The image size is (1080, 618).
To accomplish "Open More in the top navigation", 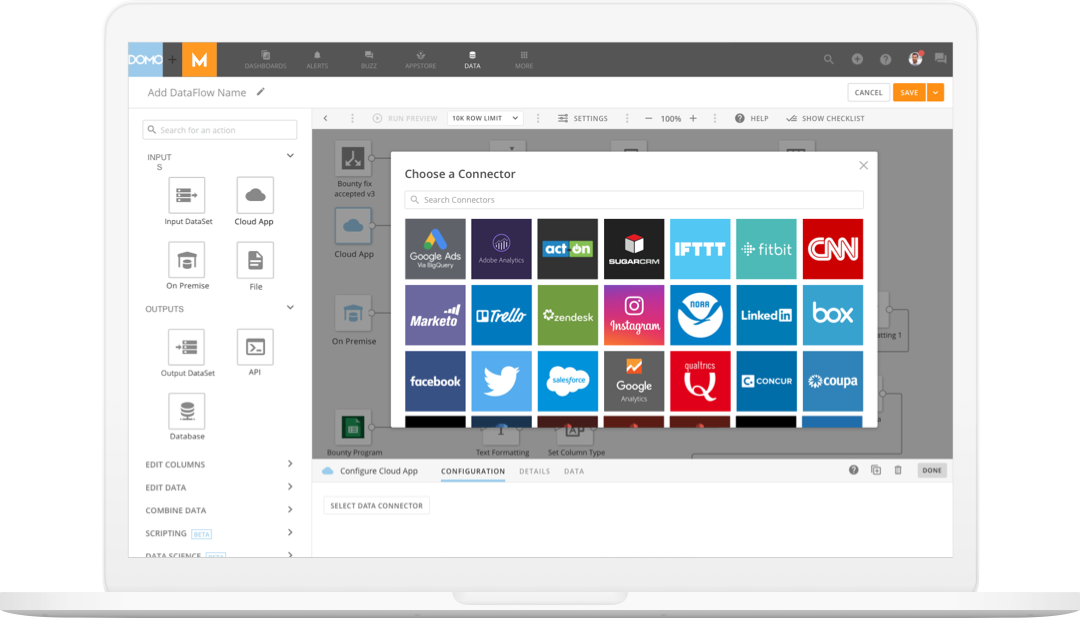I will point(523,60).
